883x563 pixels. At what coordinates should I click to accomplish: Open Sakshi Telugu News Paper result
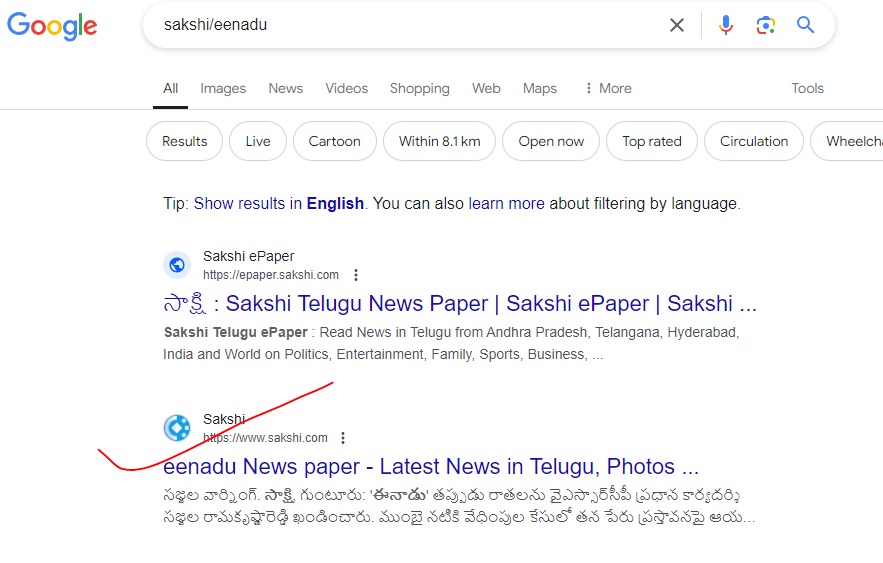pyautogui.click(x=460, y=304)
